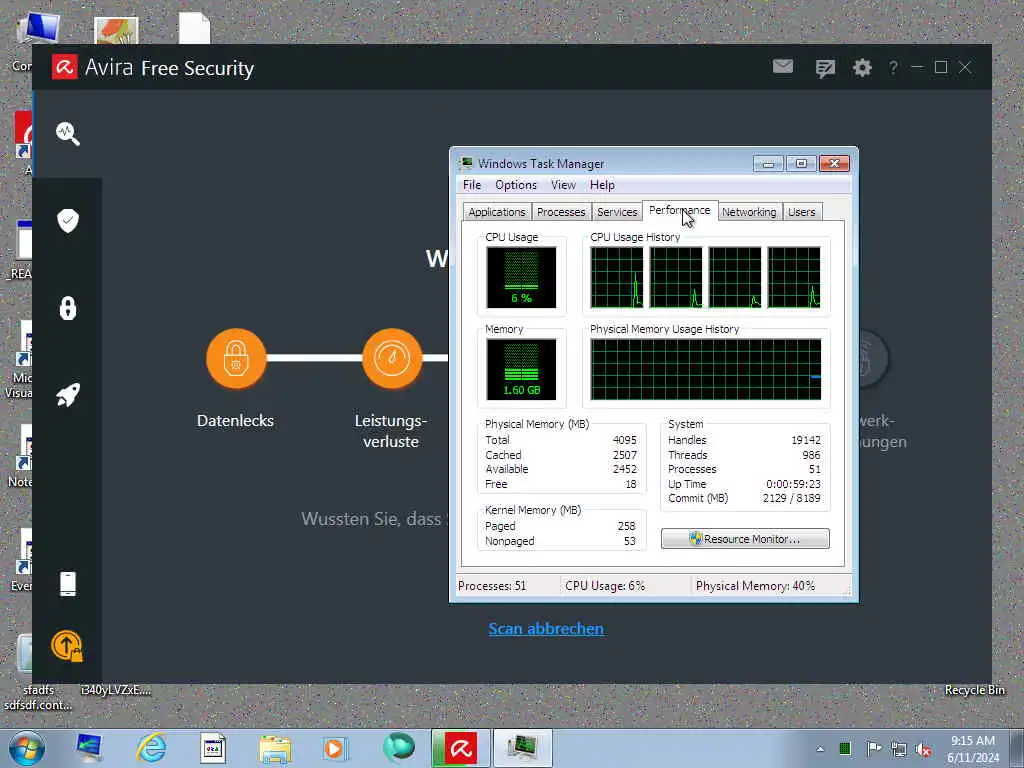
Task: Click the Resource Monitor button
Action: pos(745,539)
